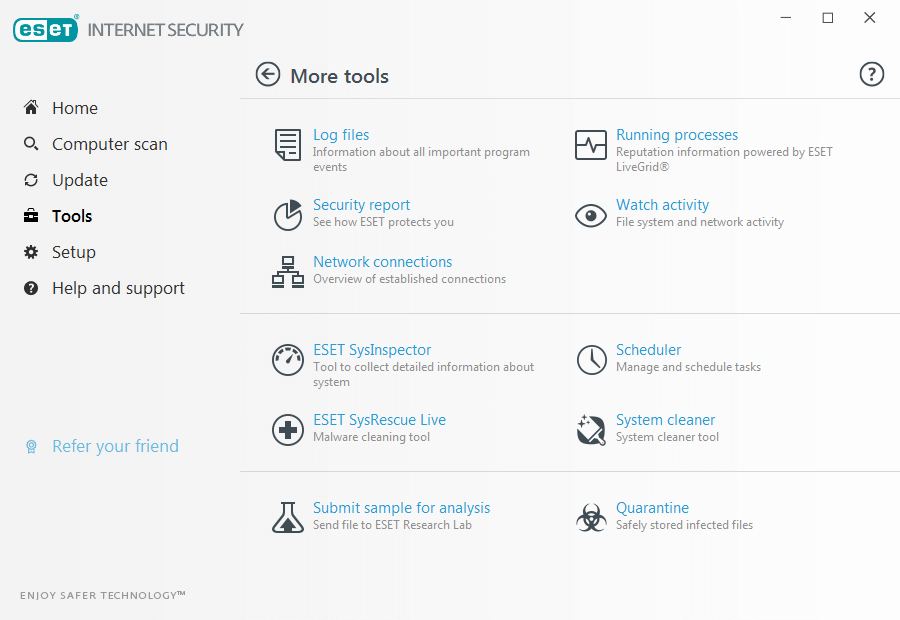Viewport: 900px width, 620px height.
Task: Open the Running processes link
Action: point(677,135)
